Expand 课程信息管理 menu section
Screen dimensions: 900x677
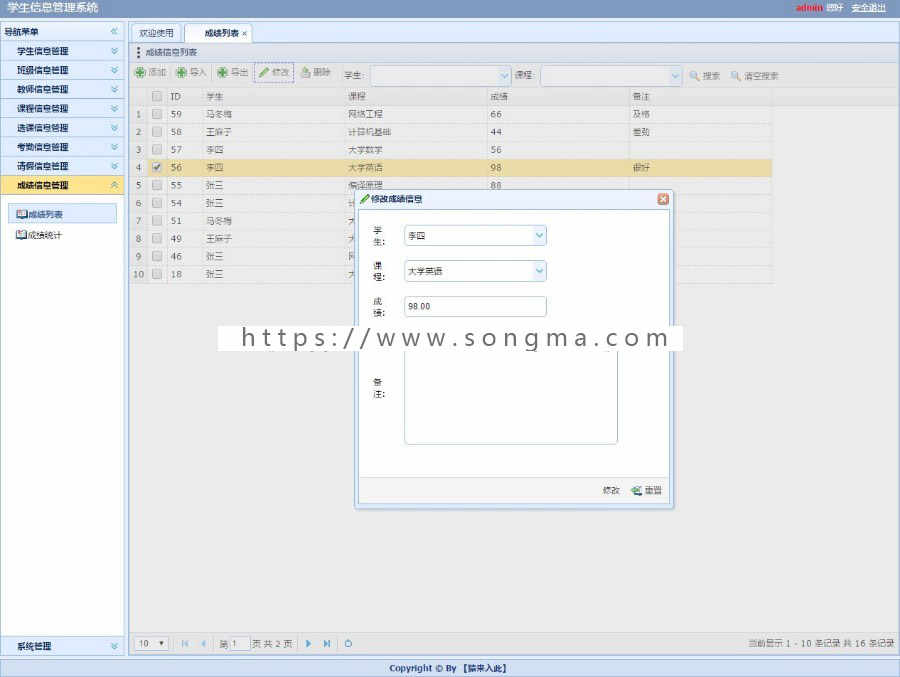(x=62, y=109)
